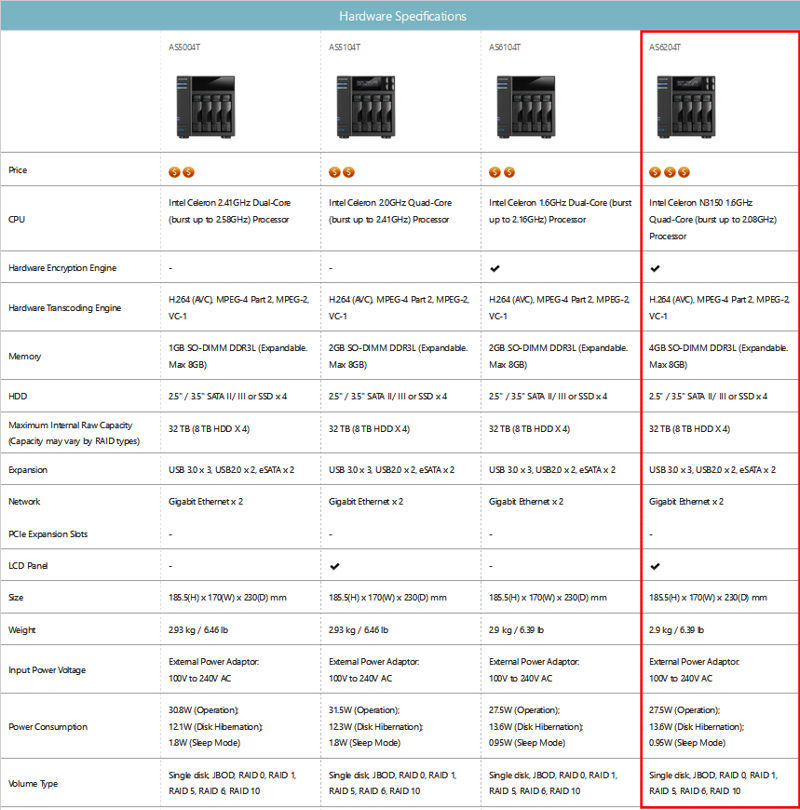Click AS5004T USB 3.0 x 3 expansion cell
Viewport: 800px width, 810px height.
[231, 470]
